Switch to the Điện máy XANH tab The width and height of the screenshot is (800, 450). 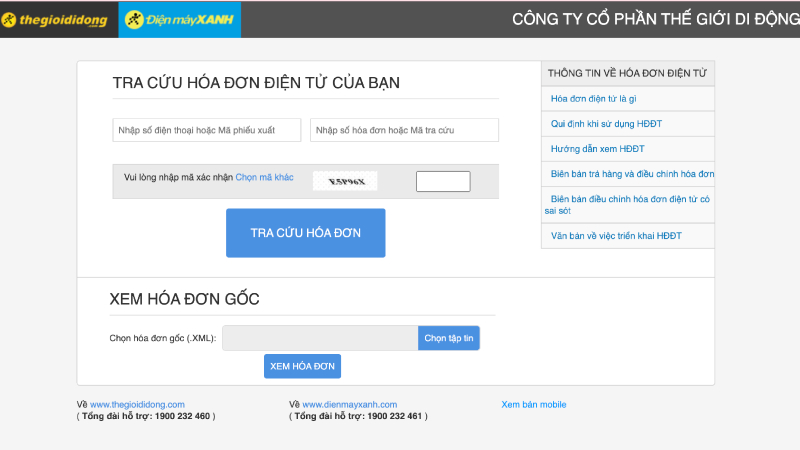(180, 20)
